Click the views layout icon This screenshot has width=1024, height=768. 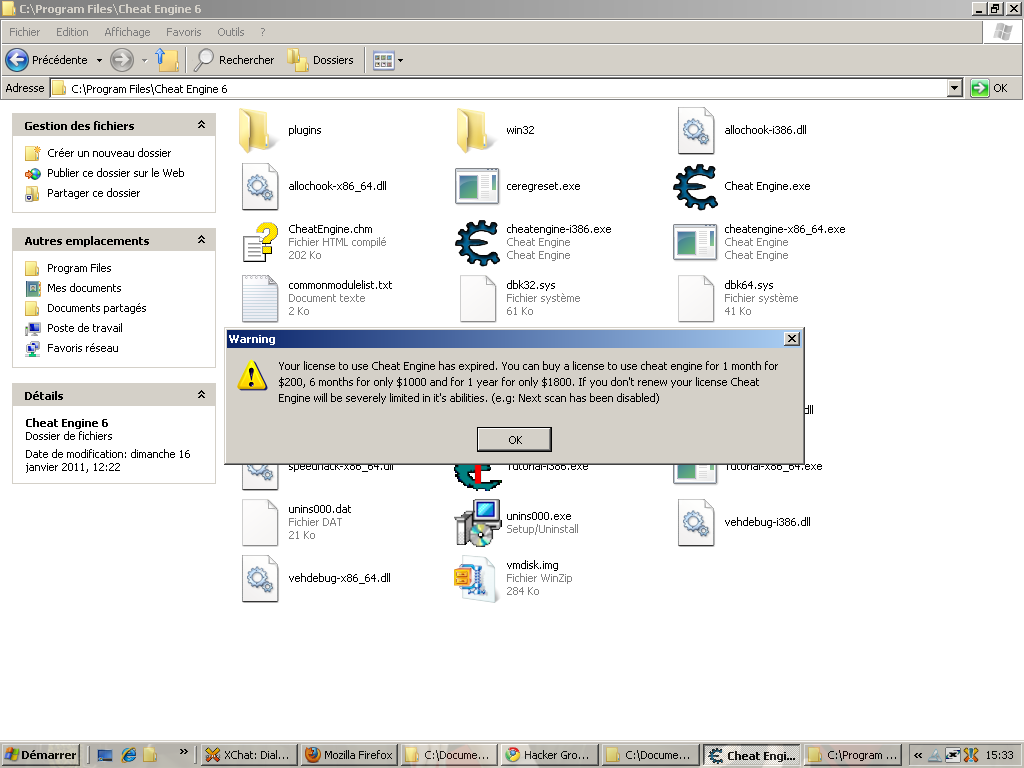coord(383,61)
